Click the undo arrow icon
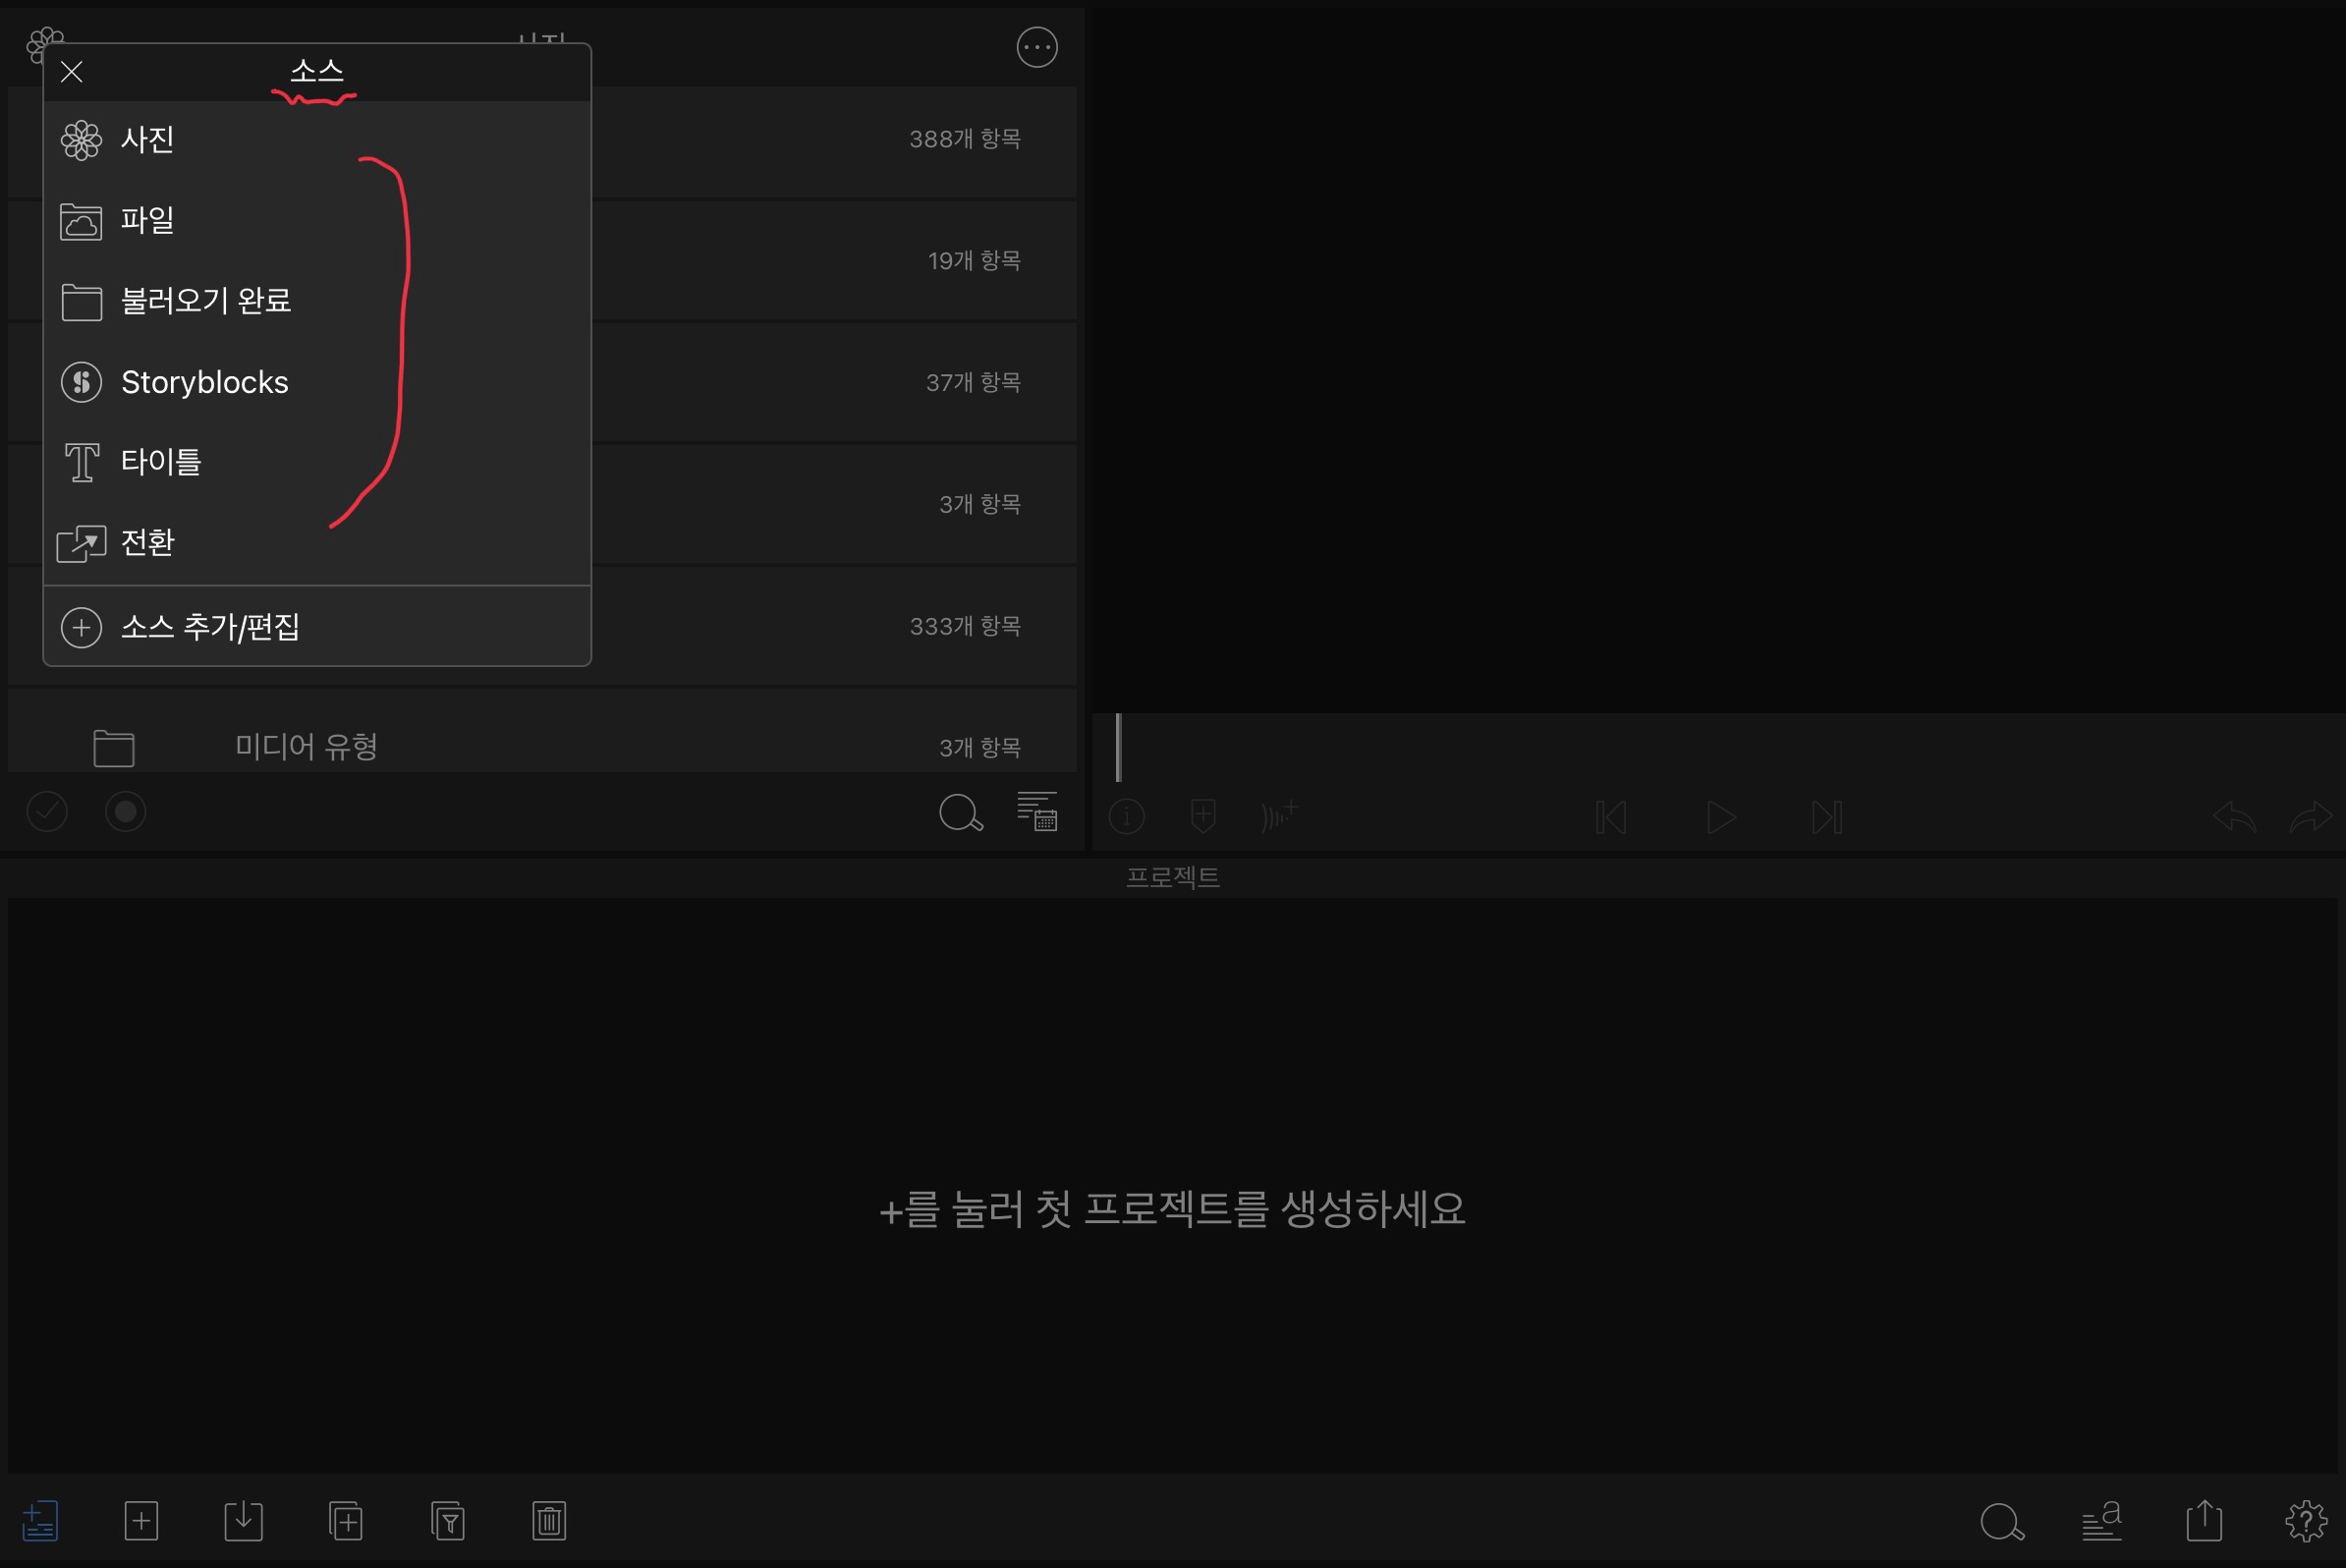 pos(2234,817)
